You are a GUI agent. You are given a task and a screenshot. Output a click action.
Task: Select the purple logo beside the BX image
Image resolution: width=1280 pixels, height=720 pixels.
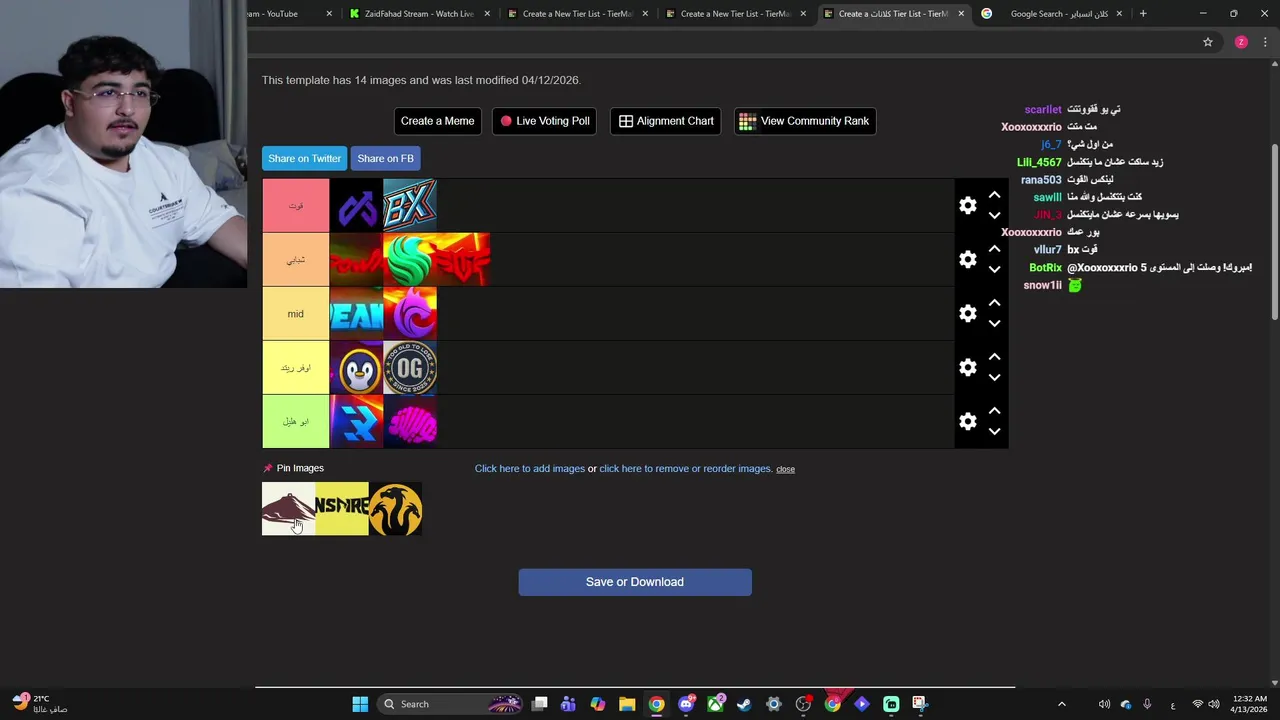(356, 205)
